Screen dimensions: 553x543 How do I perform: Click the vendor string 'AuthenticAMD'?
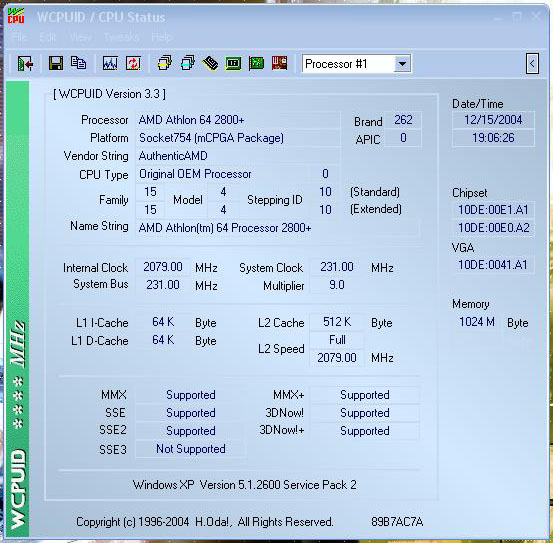pos(238,156)
